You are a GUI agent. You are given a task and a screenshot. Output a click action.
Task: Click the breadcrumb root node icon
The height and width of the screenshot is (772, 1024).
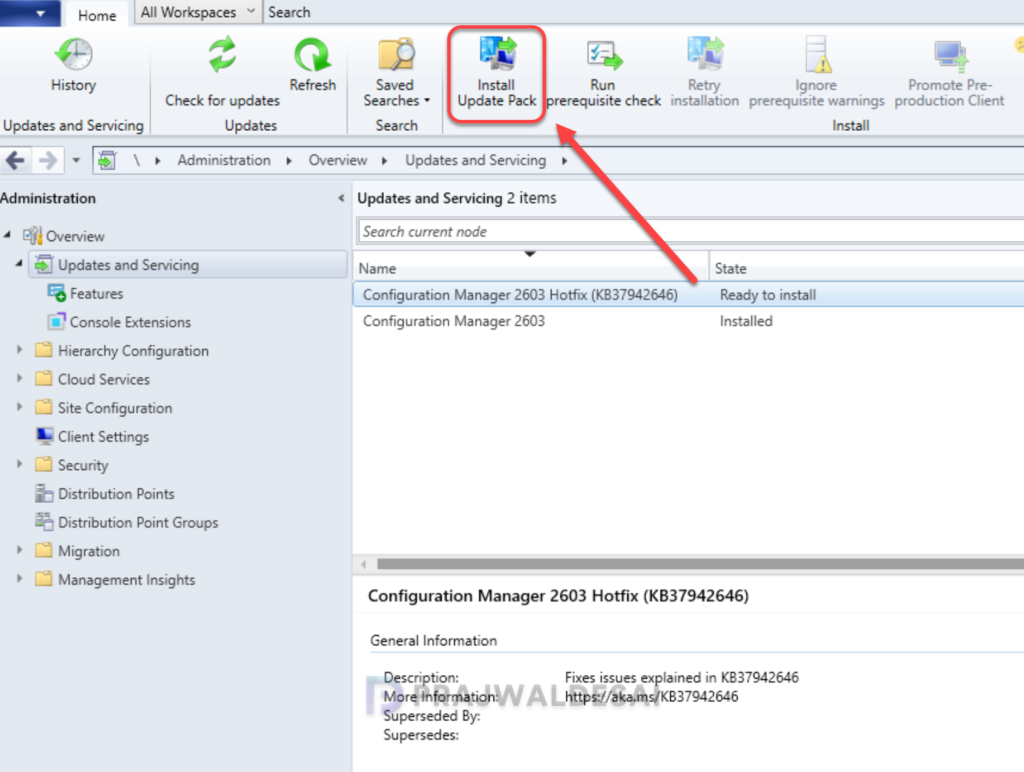(x=107, y=160)
